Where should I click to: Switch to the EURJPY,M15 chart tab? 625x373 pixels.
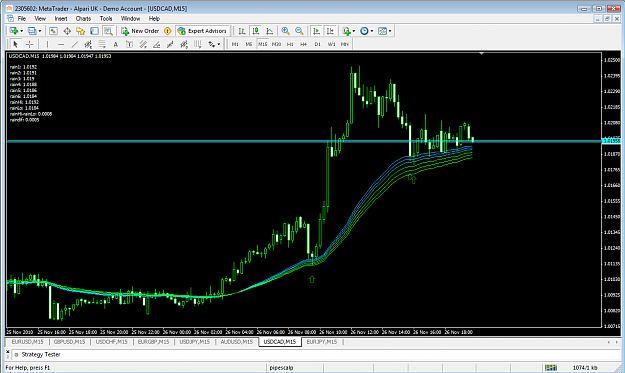pos(322,342)
